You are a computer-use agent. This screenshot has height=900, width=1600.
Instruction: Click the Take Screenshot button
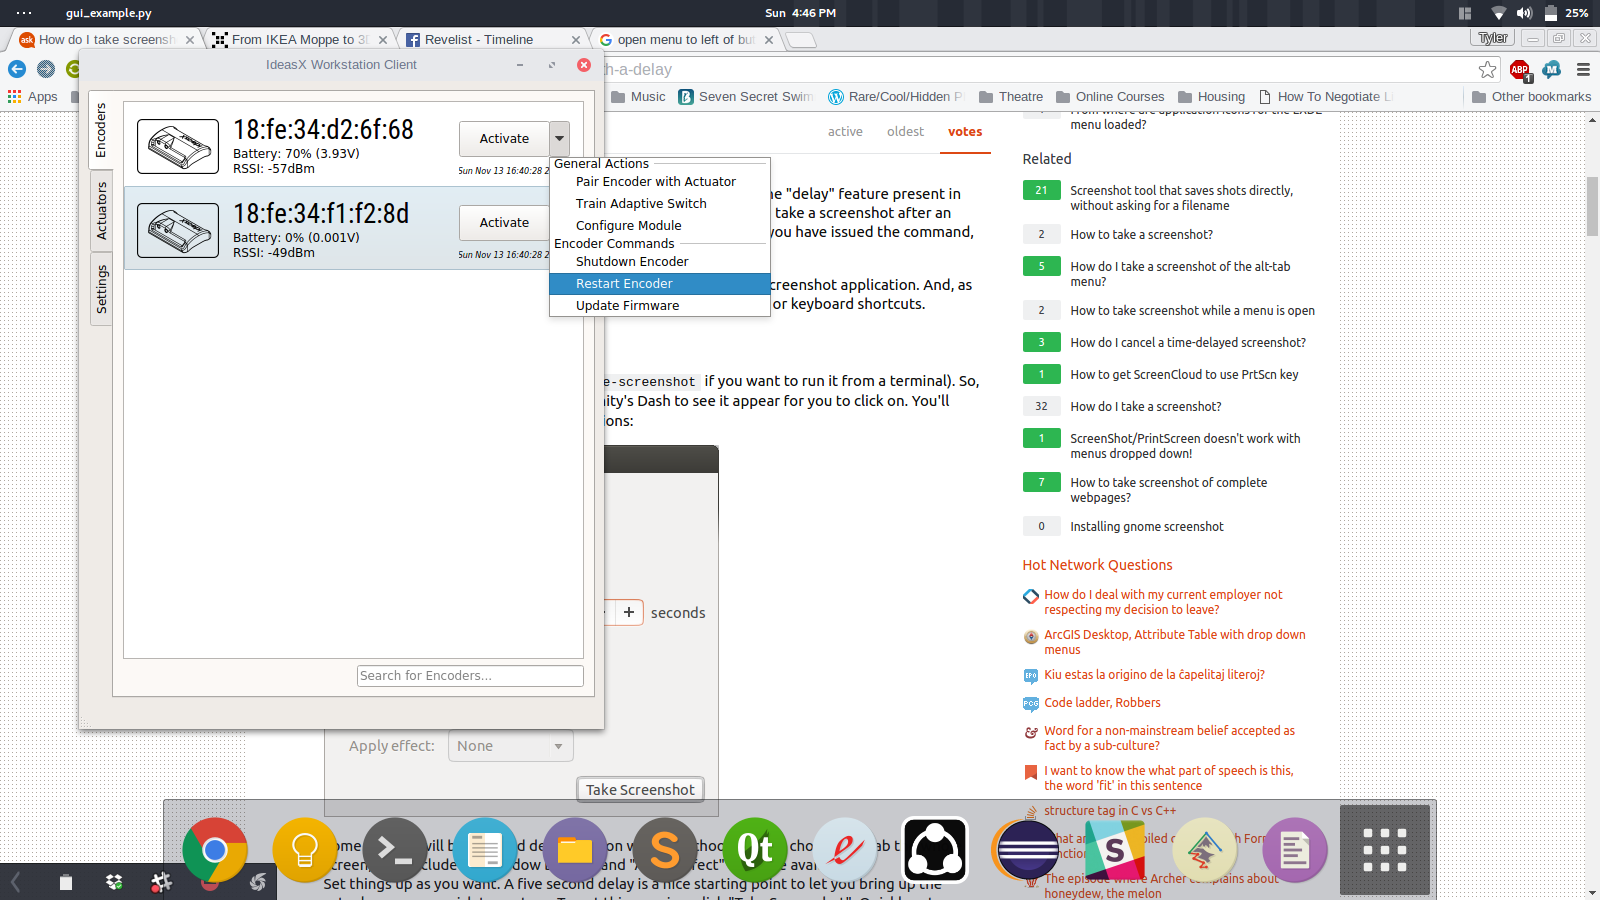[640, 790]
